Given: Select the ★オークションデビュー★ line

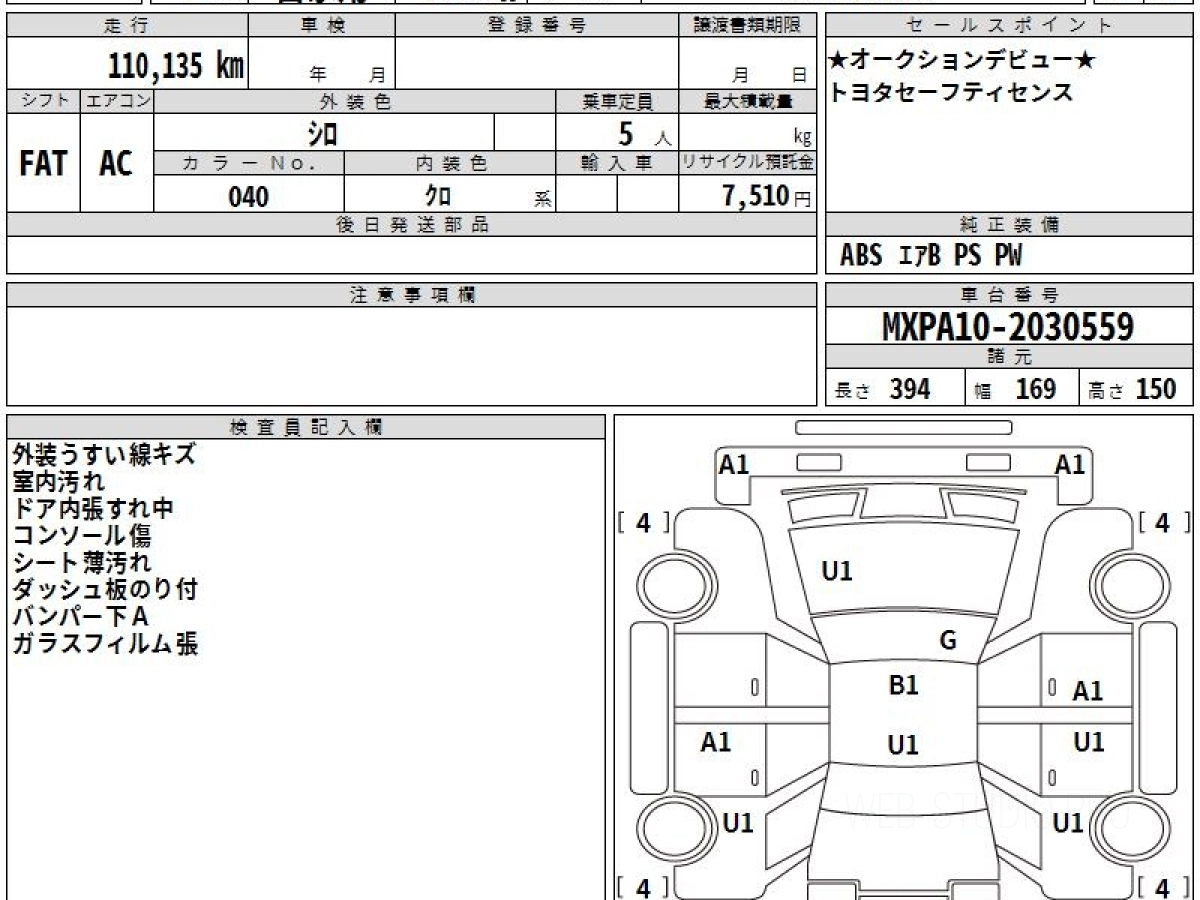Looking at the screenshot, I should (962, 61).
